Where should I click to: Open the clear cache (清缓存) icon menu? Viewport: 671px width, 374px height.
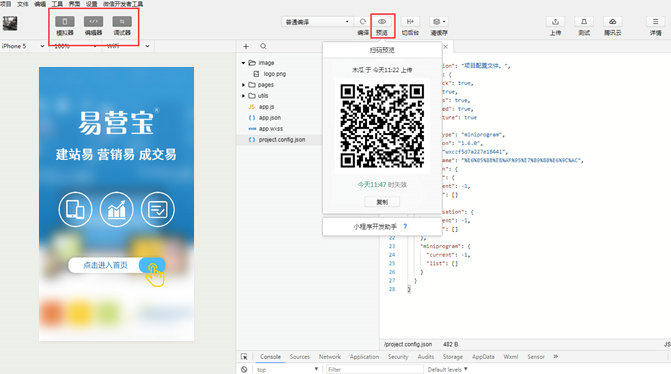click(439, 21)
